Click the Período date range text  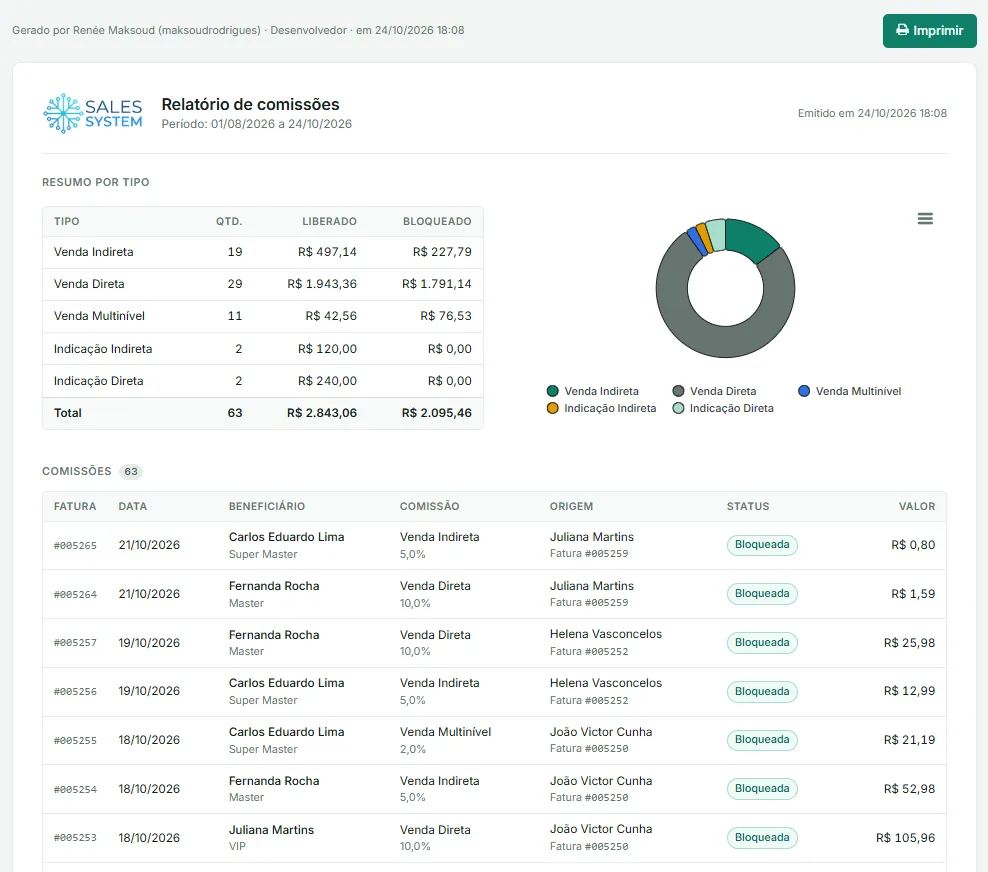point(256,124)
